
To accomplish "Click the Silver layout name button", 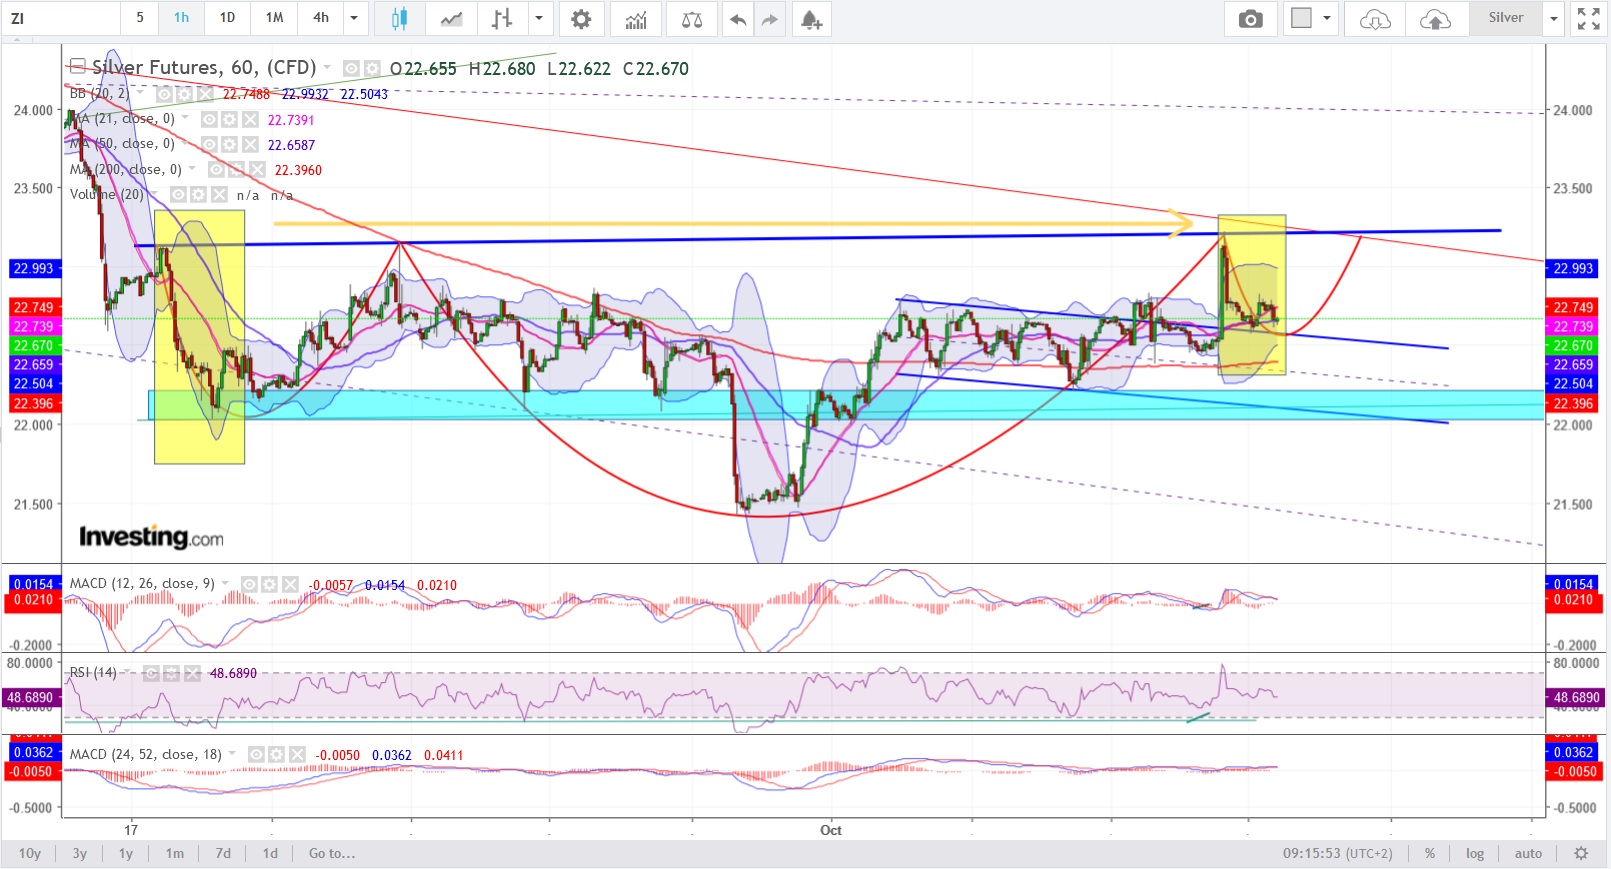I will pyautogui.click(x=1505, y=18).
